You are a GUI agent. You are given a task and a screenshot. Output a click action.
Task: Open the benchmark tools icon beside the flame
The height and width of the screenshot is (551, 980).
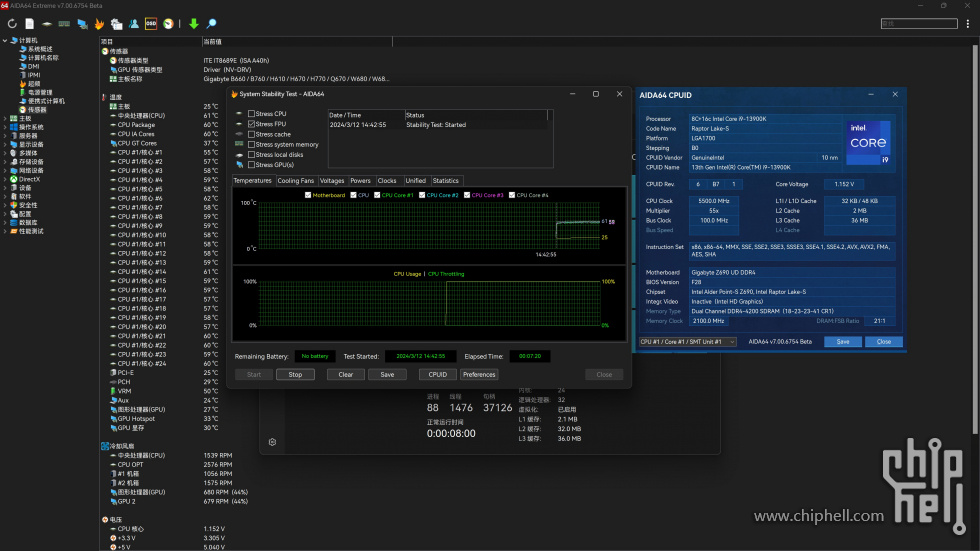[116, 24]
